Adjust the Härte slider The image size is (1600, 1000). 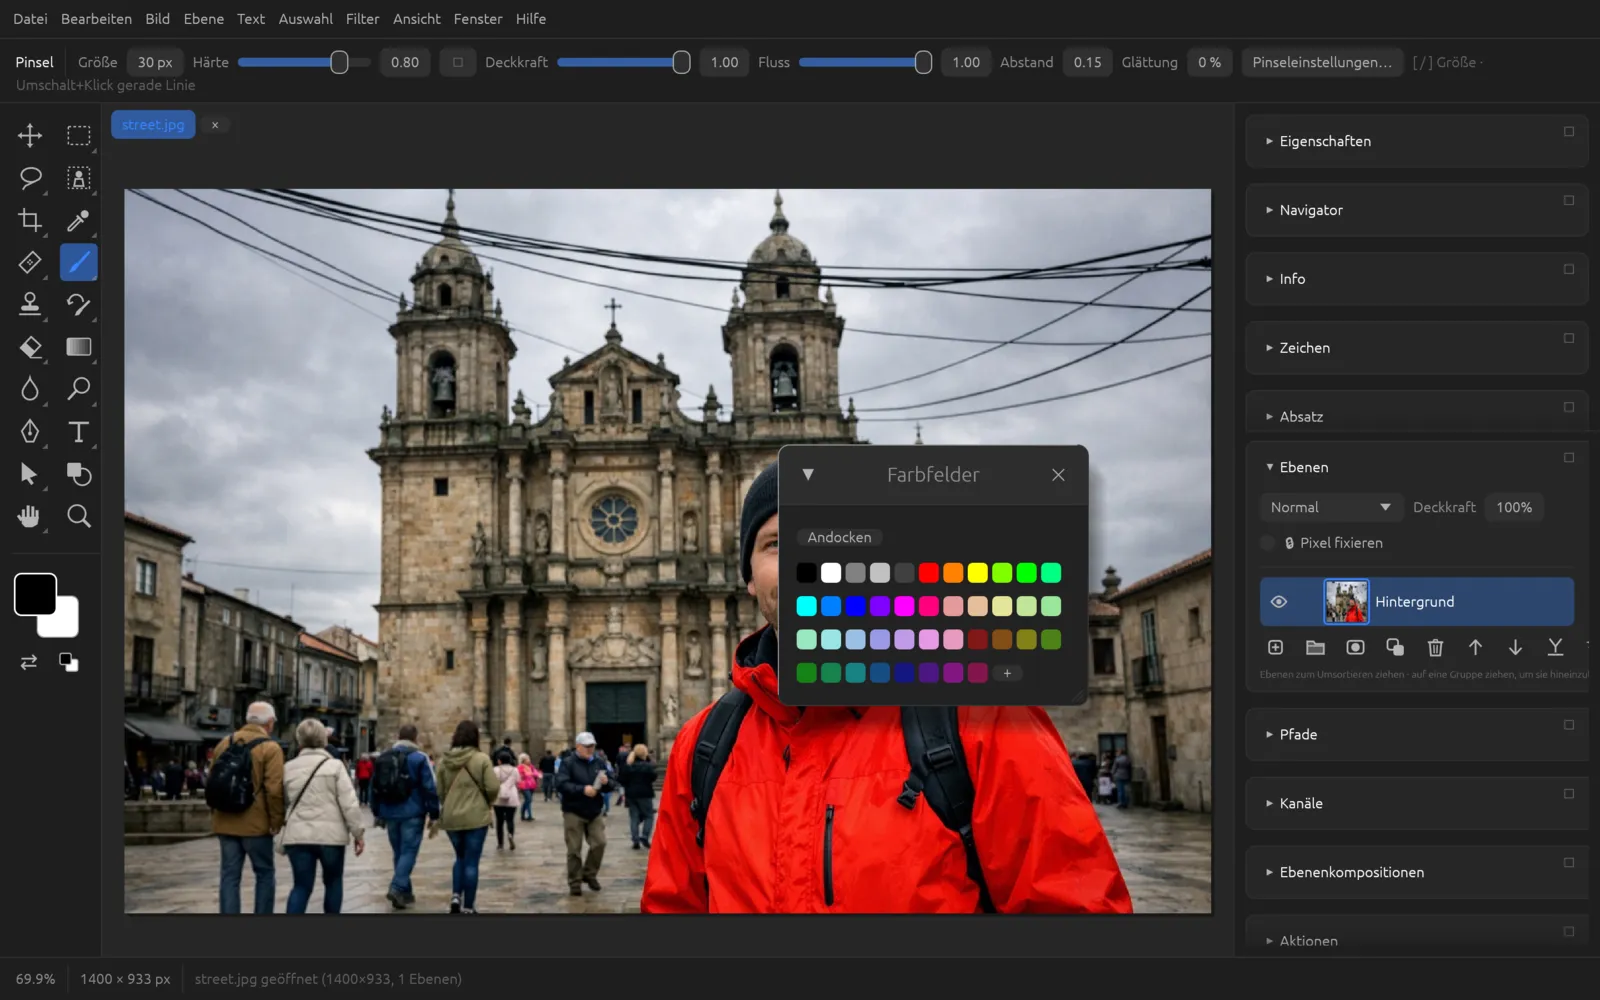(x=304, y=62)
